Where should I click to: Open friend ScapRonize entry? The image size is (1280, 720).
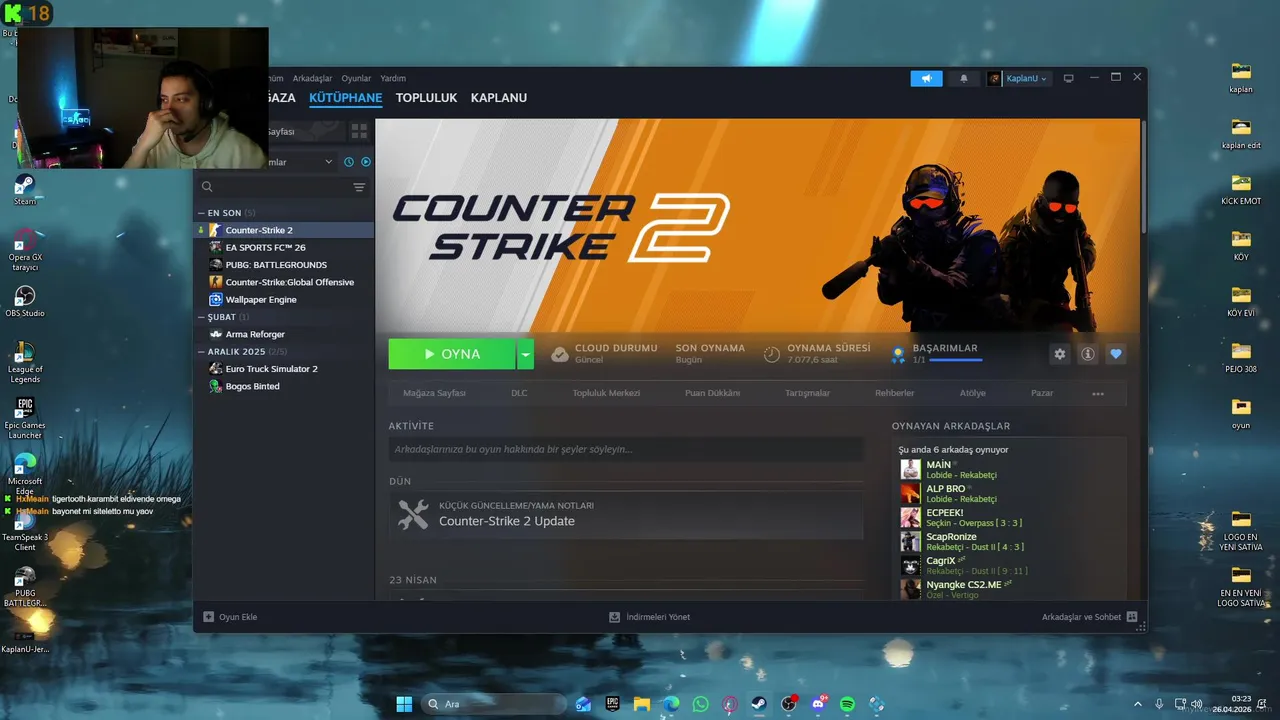click(1010, 542)
